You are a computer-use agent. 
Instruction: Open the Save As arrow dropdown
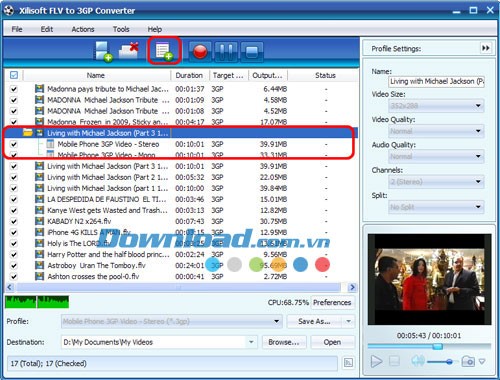(x=349, y=322)
